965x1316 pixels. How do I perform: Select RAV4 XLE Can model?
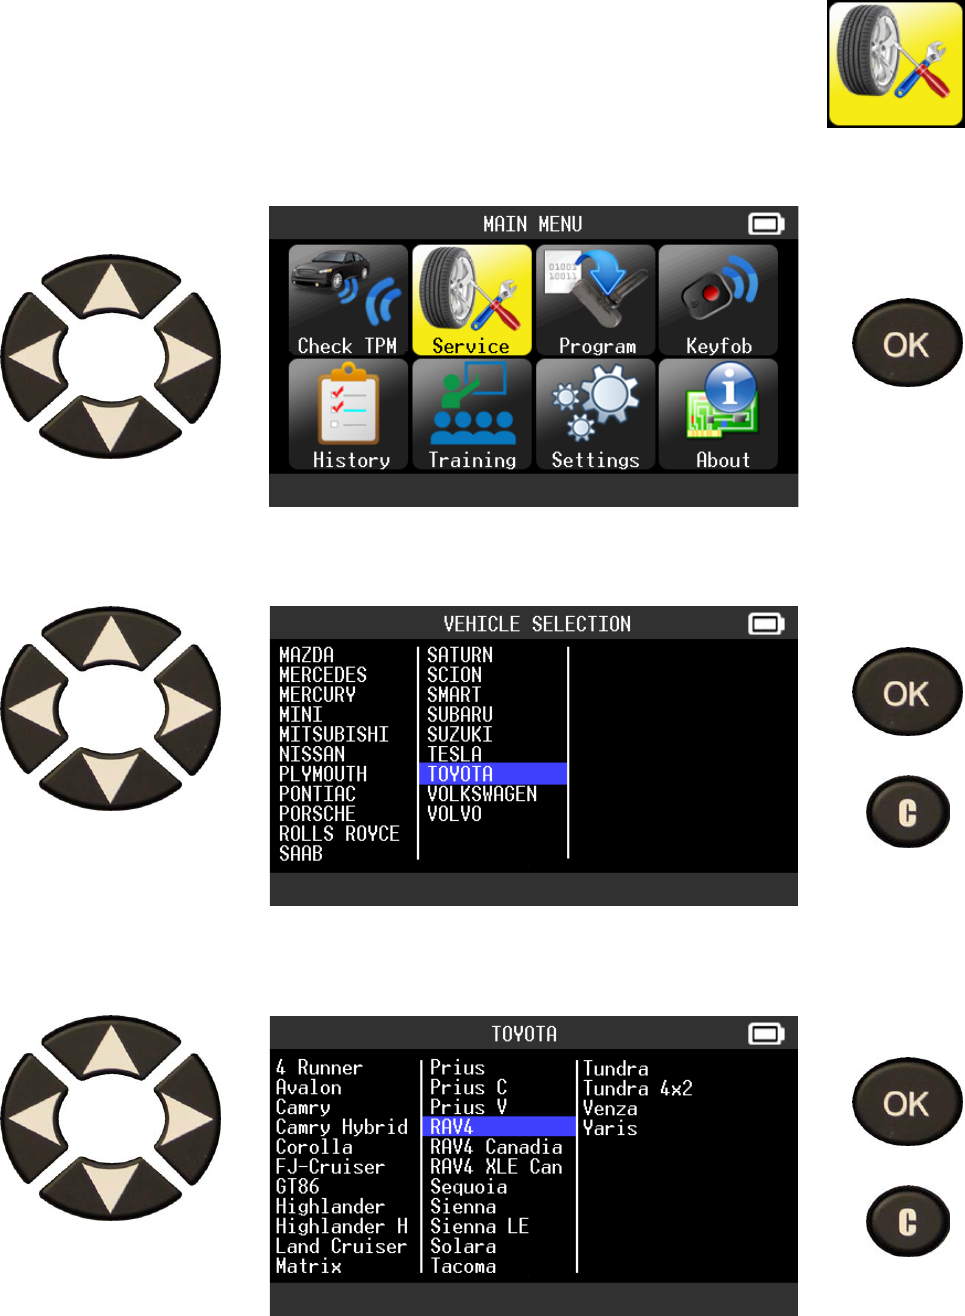(x=496, y=1167)
